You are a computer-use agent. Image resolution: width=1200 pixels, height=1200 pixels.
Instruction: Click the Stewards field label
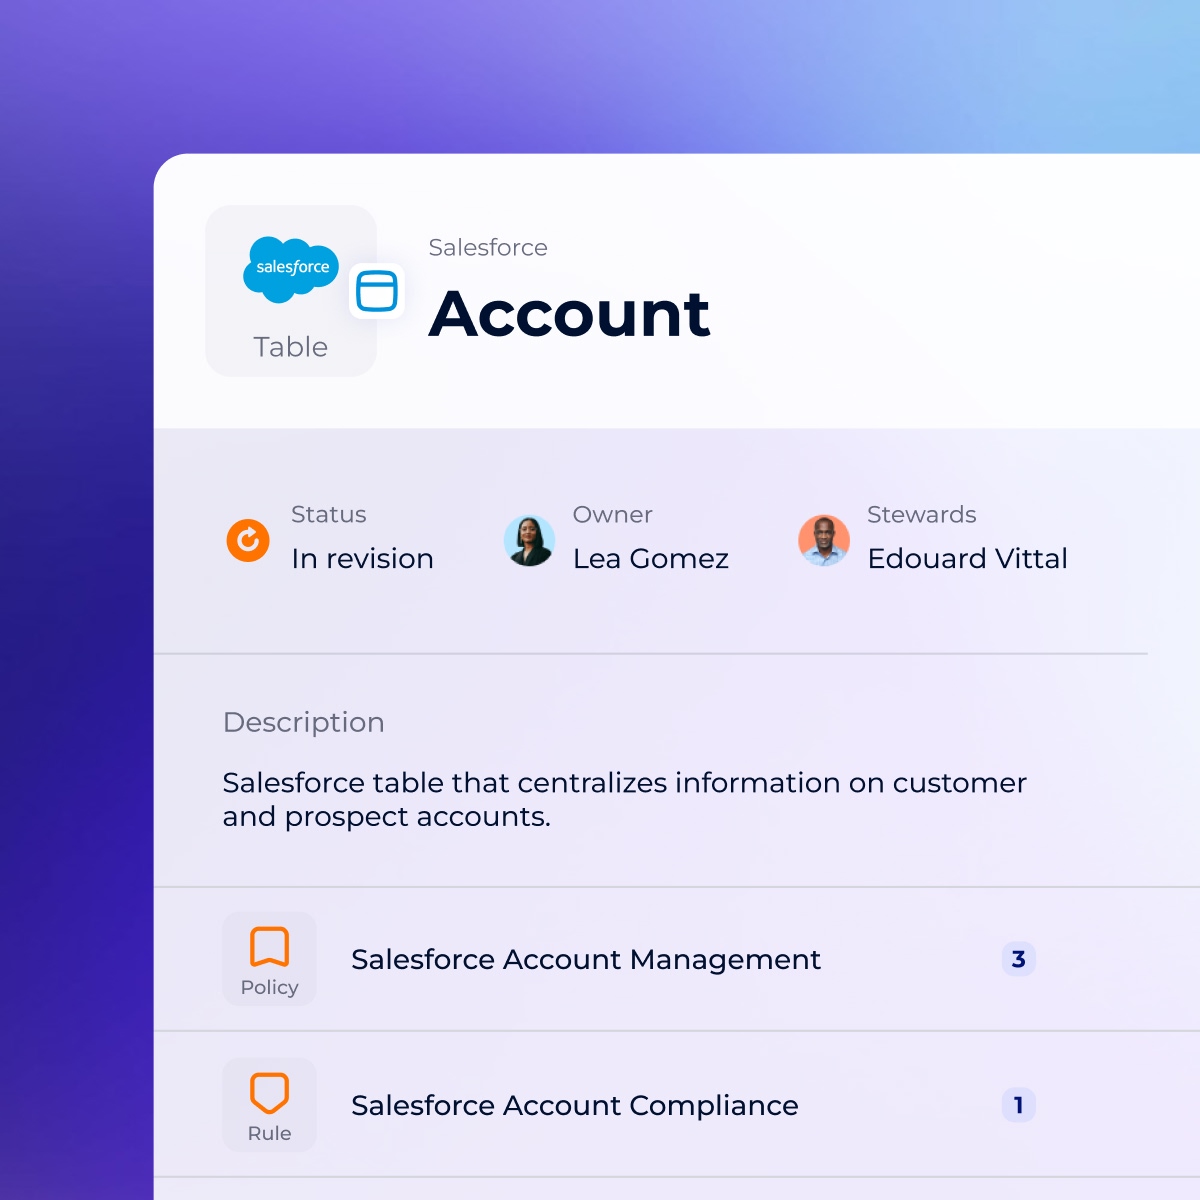point(921,514)
